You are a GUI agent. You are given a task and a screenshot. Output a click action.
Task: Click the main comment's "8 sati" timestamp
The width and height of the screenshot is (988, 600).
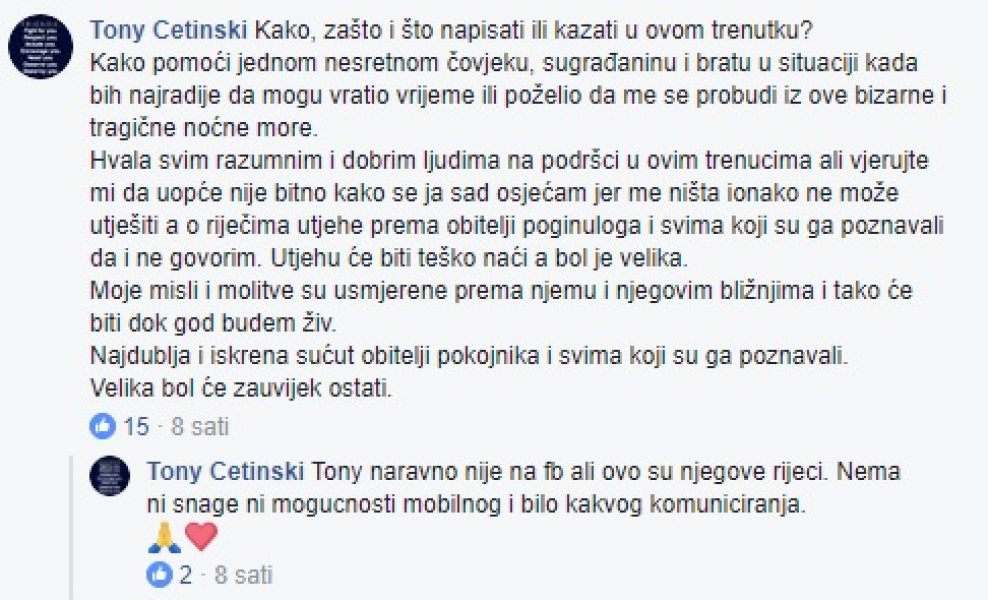click(200, 427)
